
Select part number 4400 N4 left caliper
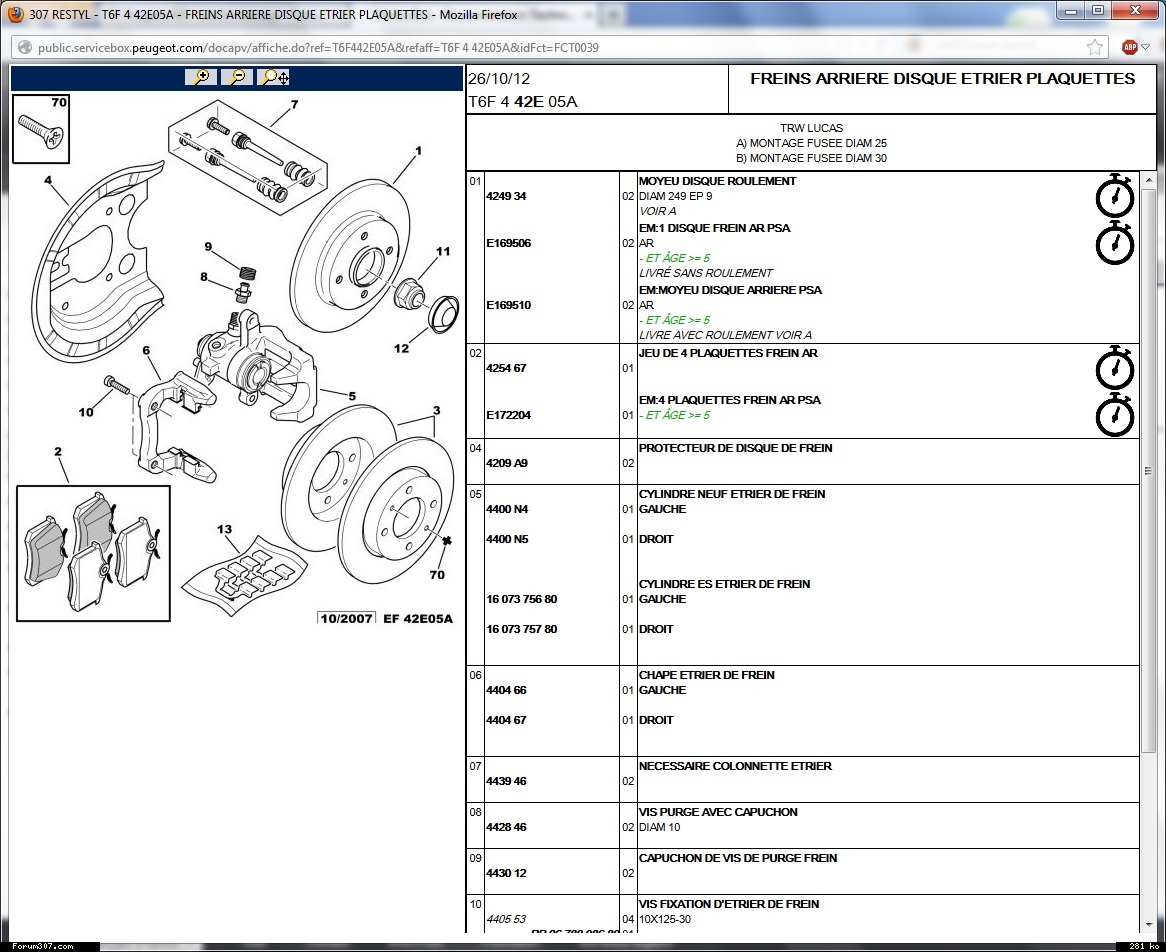pos(507,509)
